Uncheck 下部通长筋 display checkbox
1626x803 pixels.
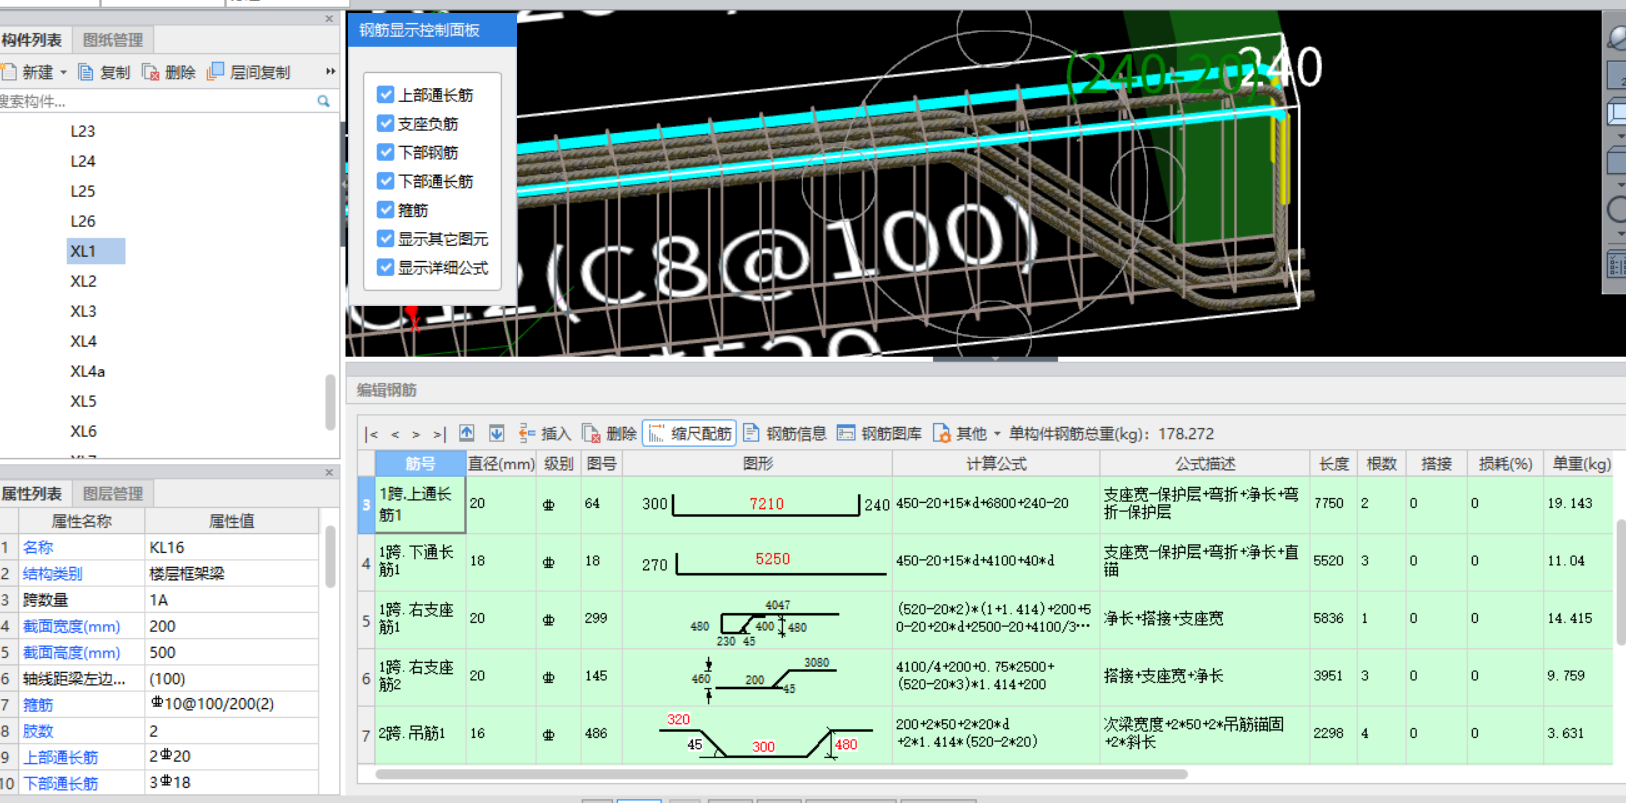click(x=385, y=181)
